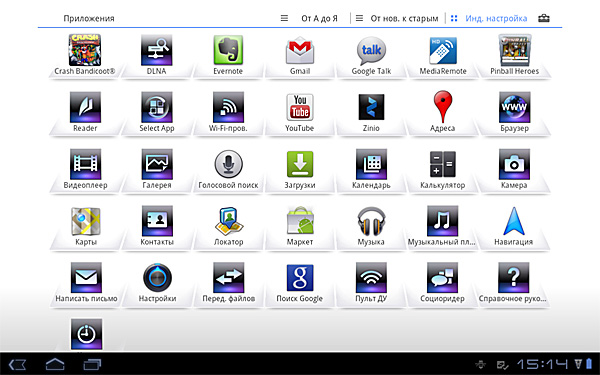Sort apps by От А до Я
The height and width of the screenshot is (375, 600).
(309, 18)
